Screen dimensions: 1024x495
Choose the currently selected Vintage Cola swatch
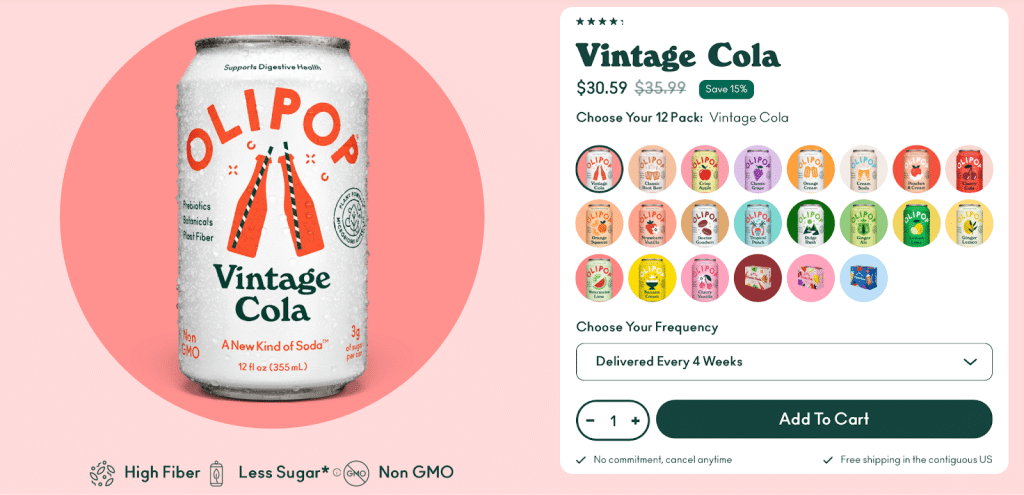pos(600,169)
